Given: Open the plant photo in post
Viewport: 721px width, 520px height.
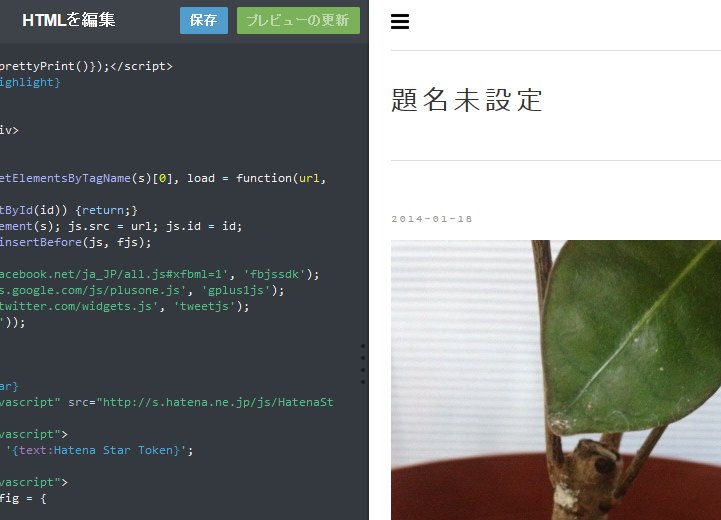Looking at the screenshot, I should (x=556, y=380).
